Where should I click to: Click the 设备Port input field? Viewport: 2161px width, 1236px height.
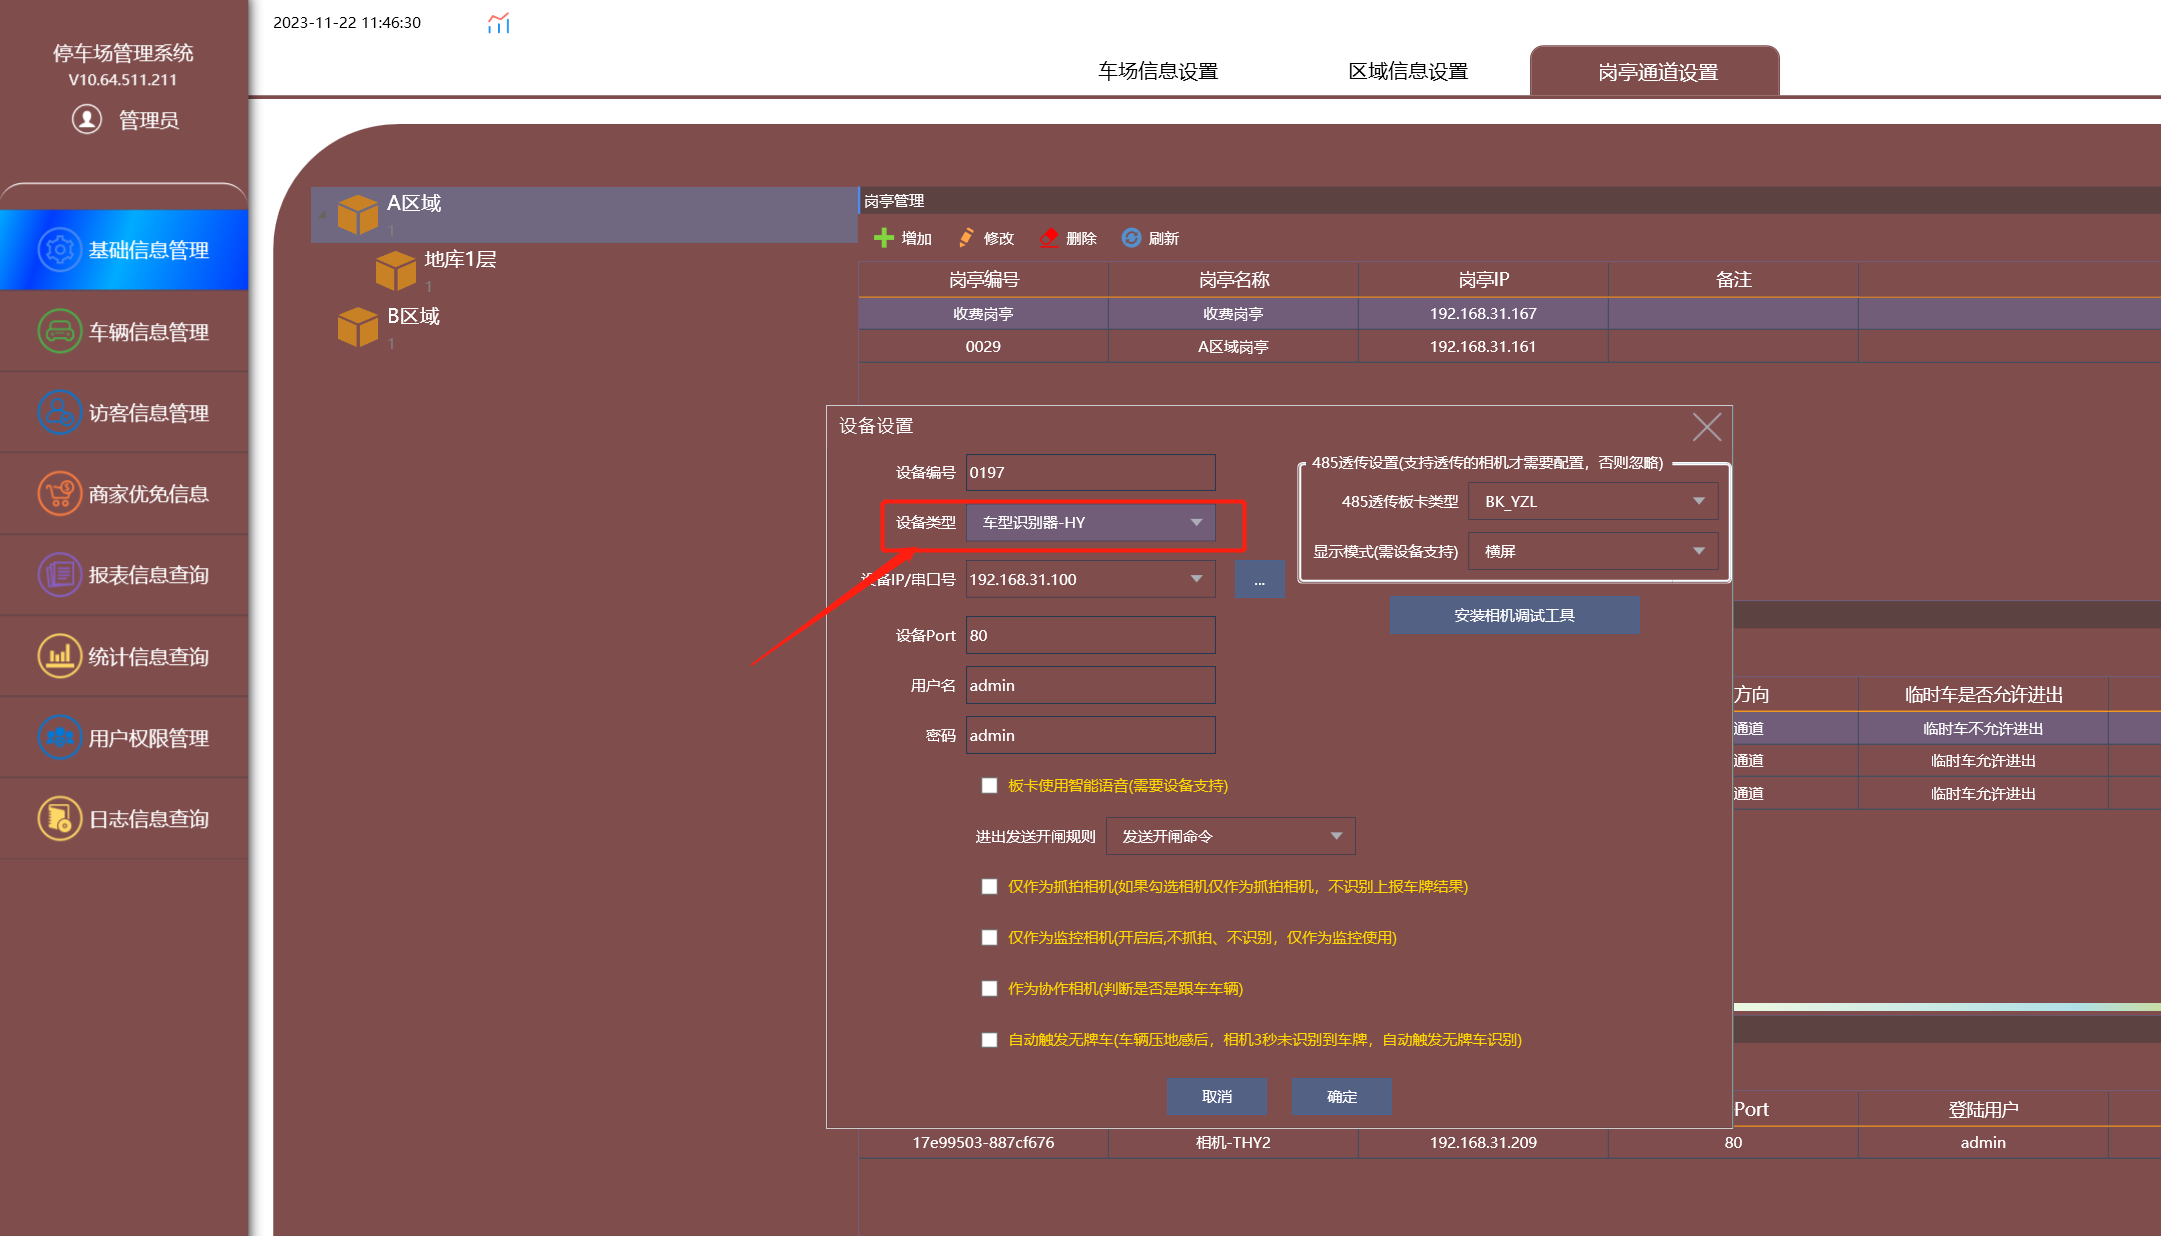pos(1091,635)
